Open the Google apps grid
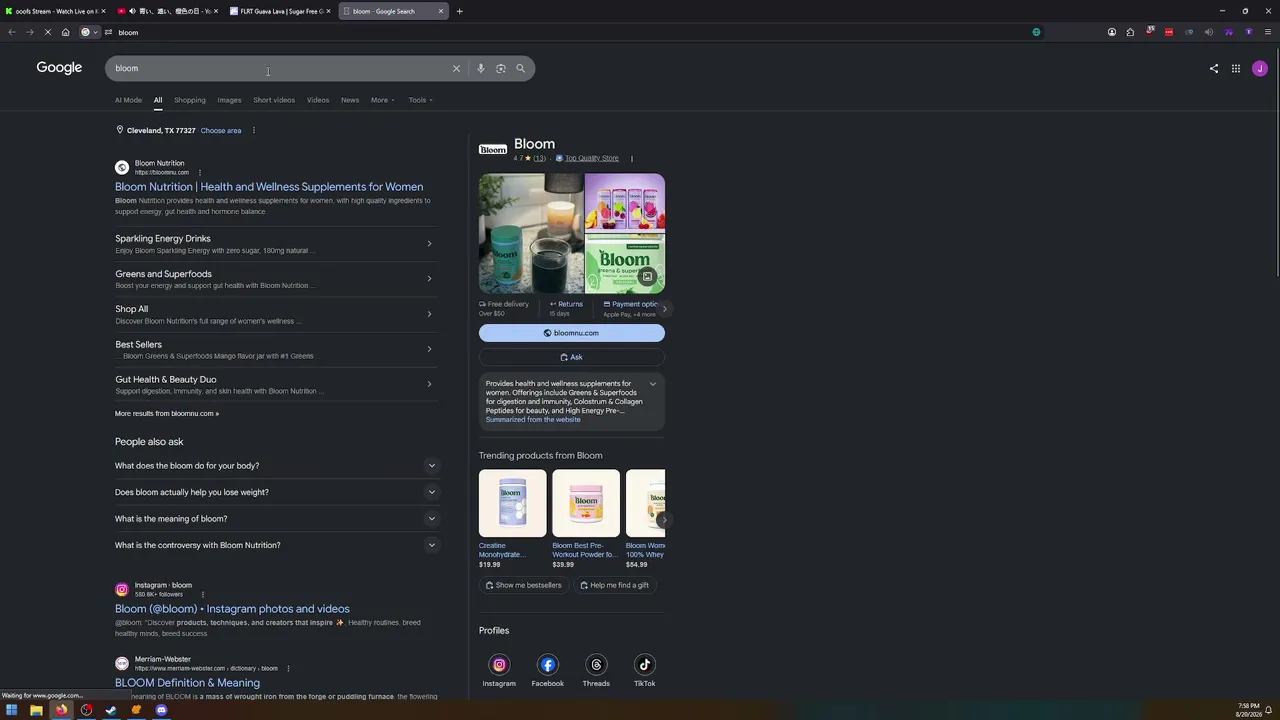 pos(1236,68)
